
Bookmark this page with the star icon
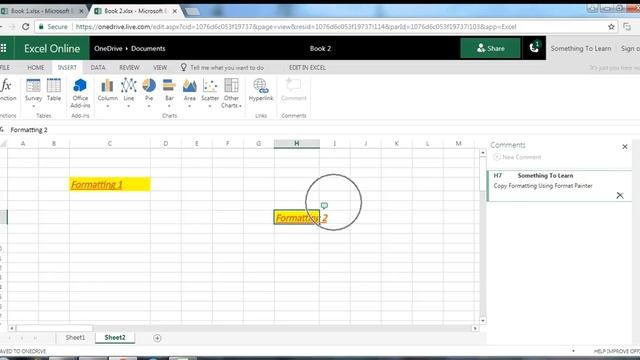[611, 27]
